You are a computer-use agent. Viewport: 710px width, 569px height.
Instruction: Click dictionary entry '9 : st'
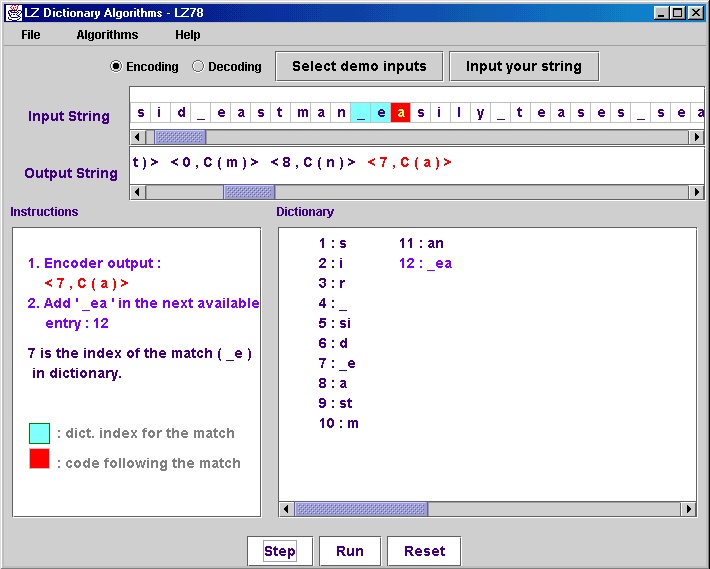tap(335, 403)
